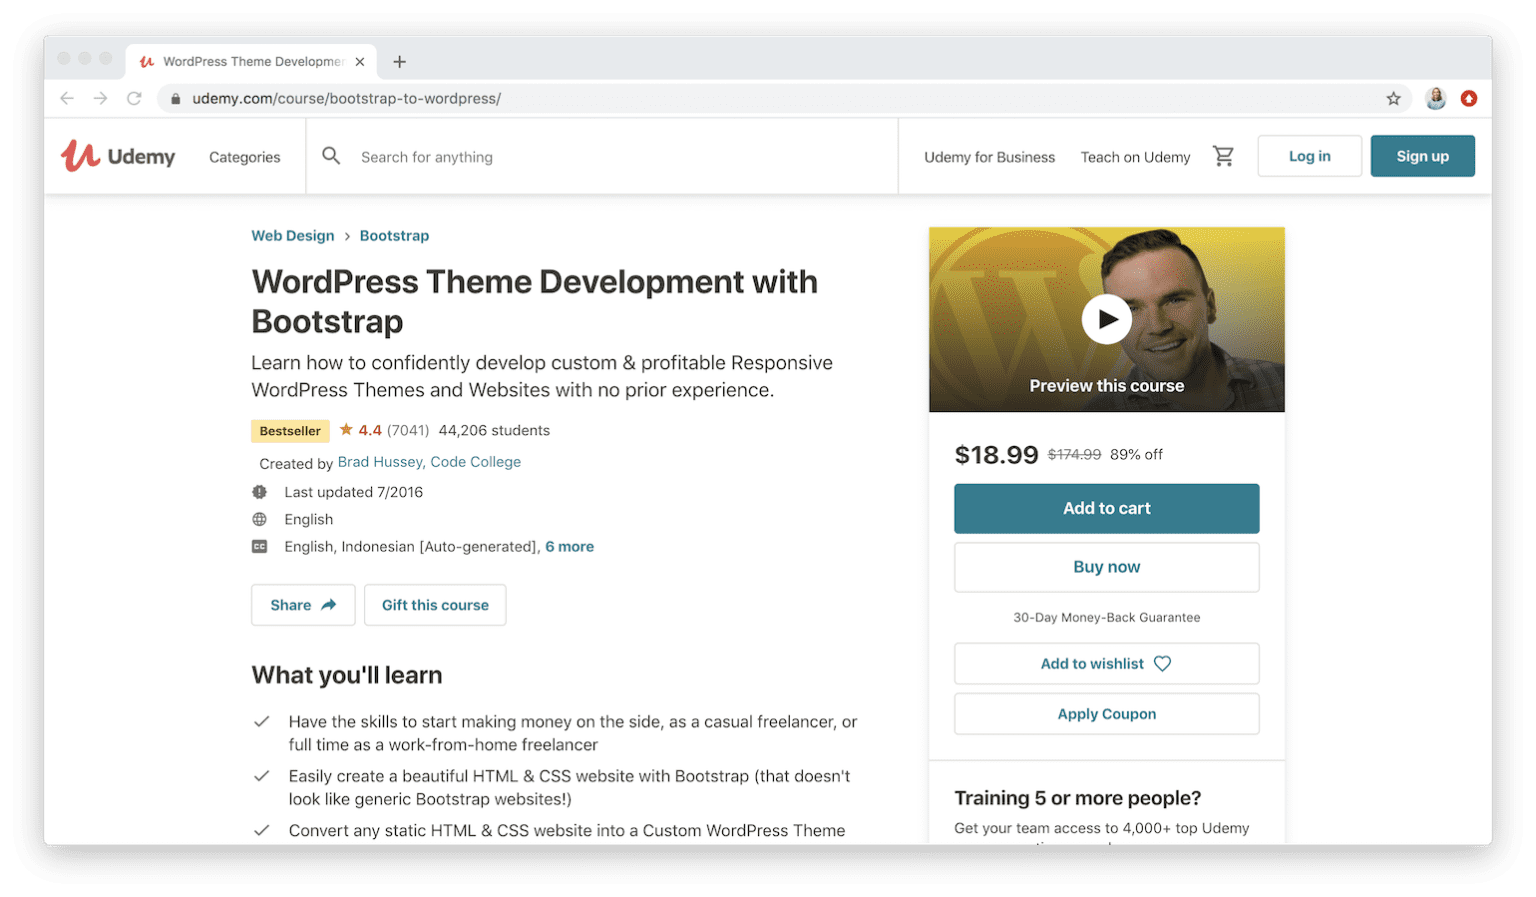Click the Buy now button
This screenshot has height=897, width=1536.
click(x=1106, y=567)
